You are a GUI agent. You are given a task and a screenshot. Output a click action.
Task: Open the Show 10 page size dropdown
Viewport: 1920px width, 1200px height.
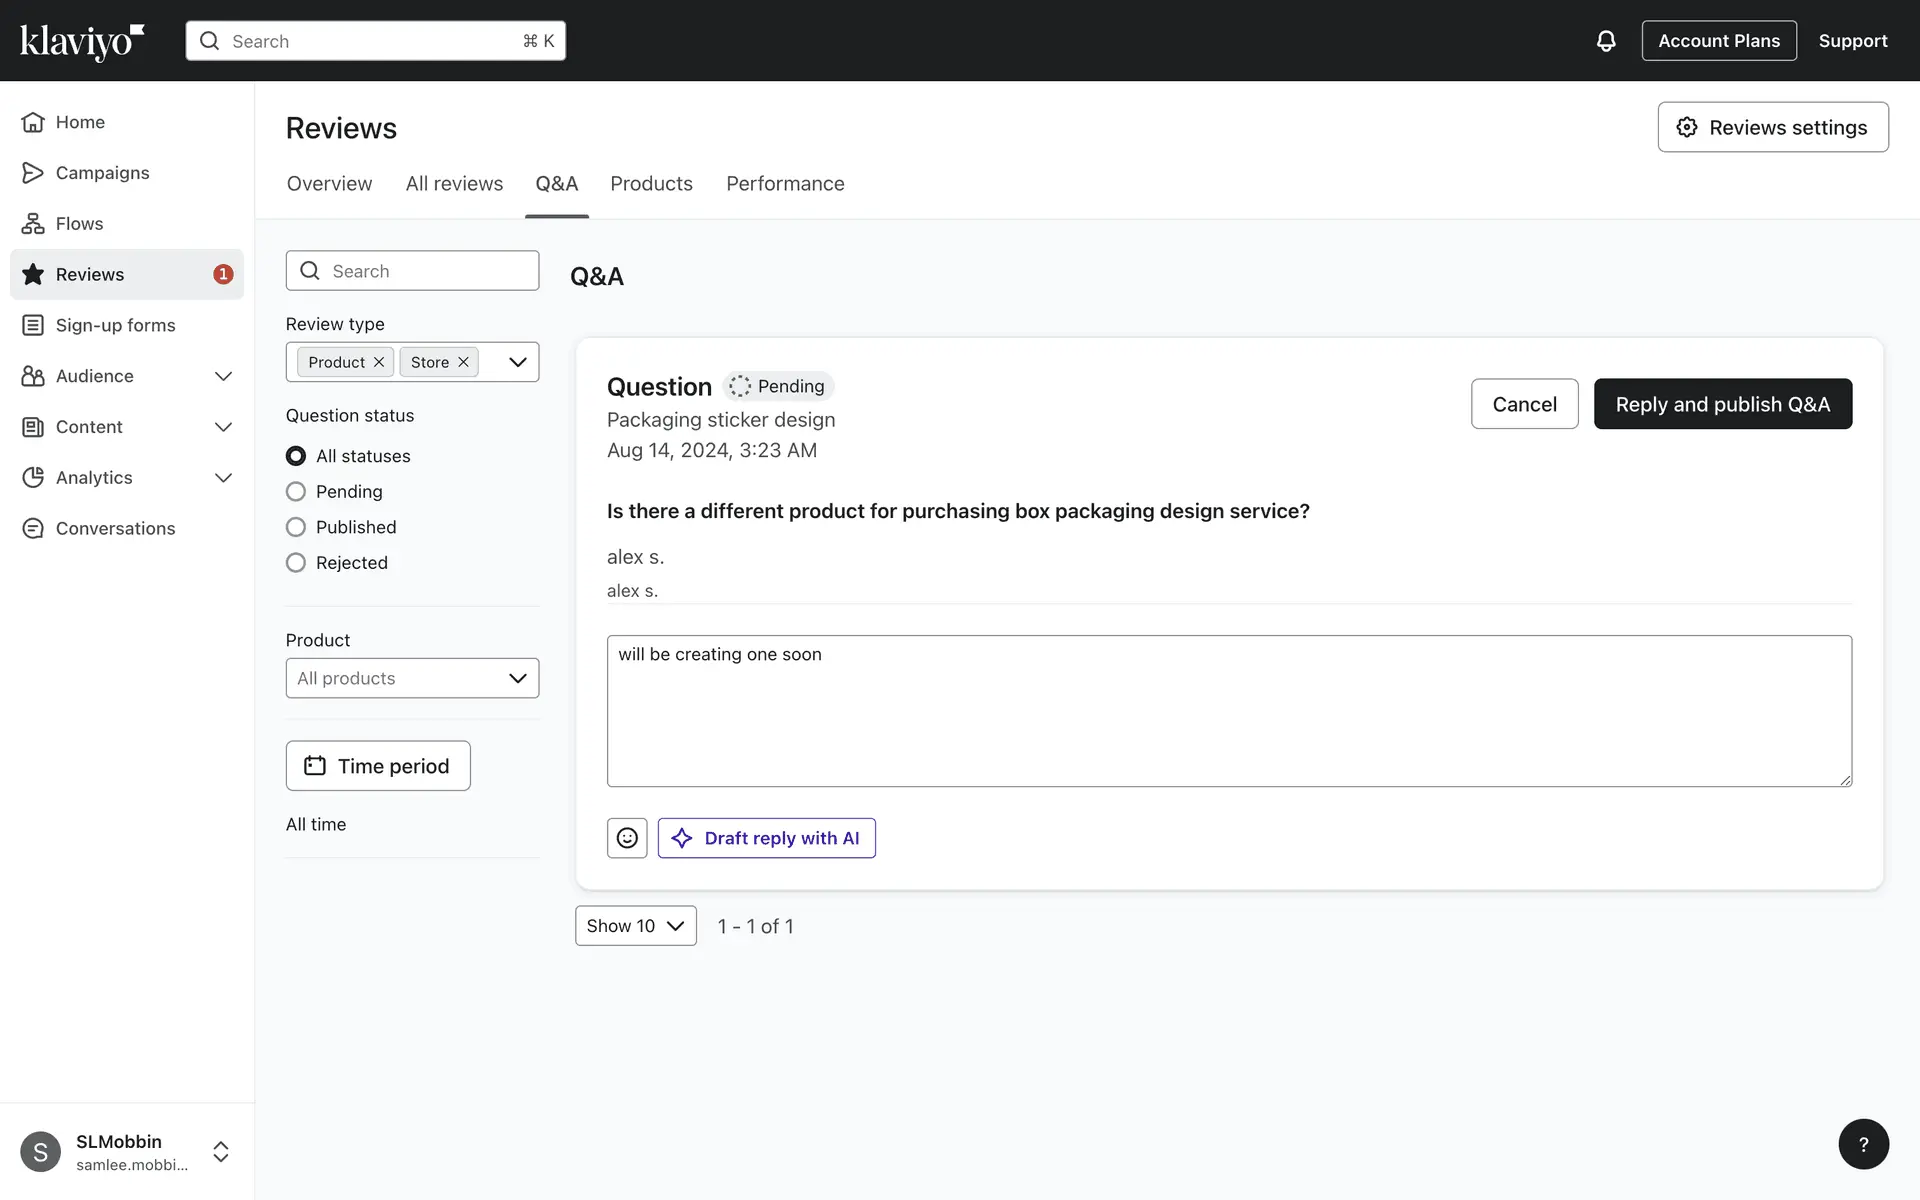[635, 926]
